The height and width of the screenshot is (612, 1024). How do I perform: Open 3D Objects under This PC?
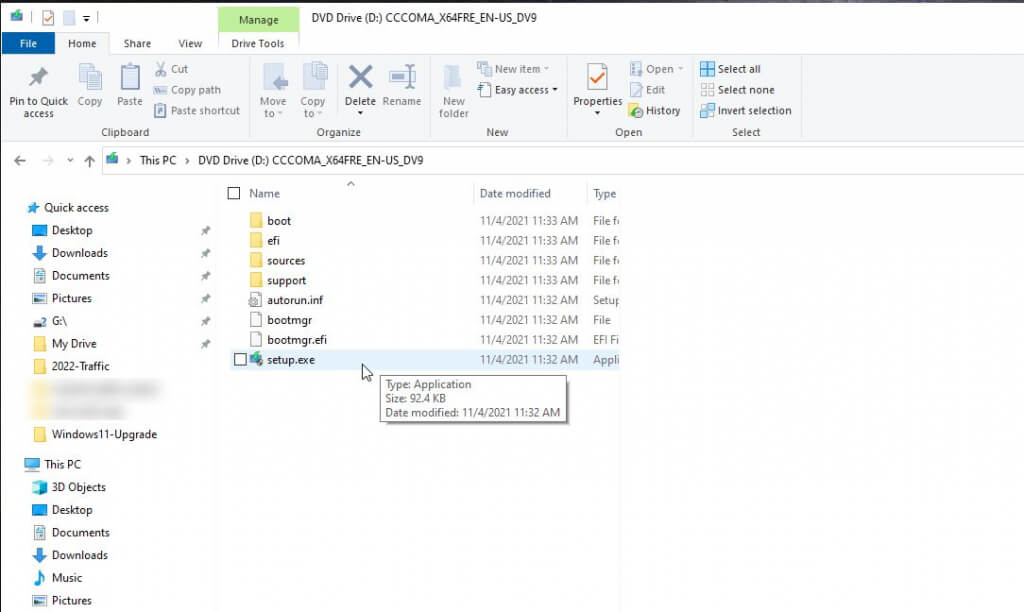[78, 487]
